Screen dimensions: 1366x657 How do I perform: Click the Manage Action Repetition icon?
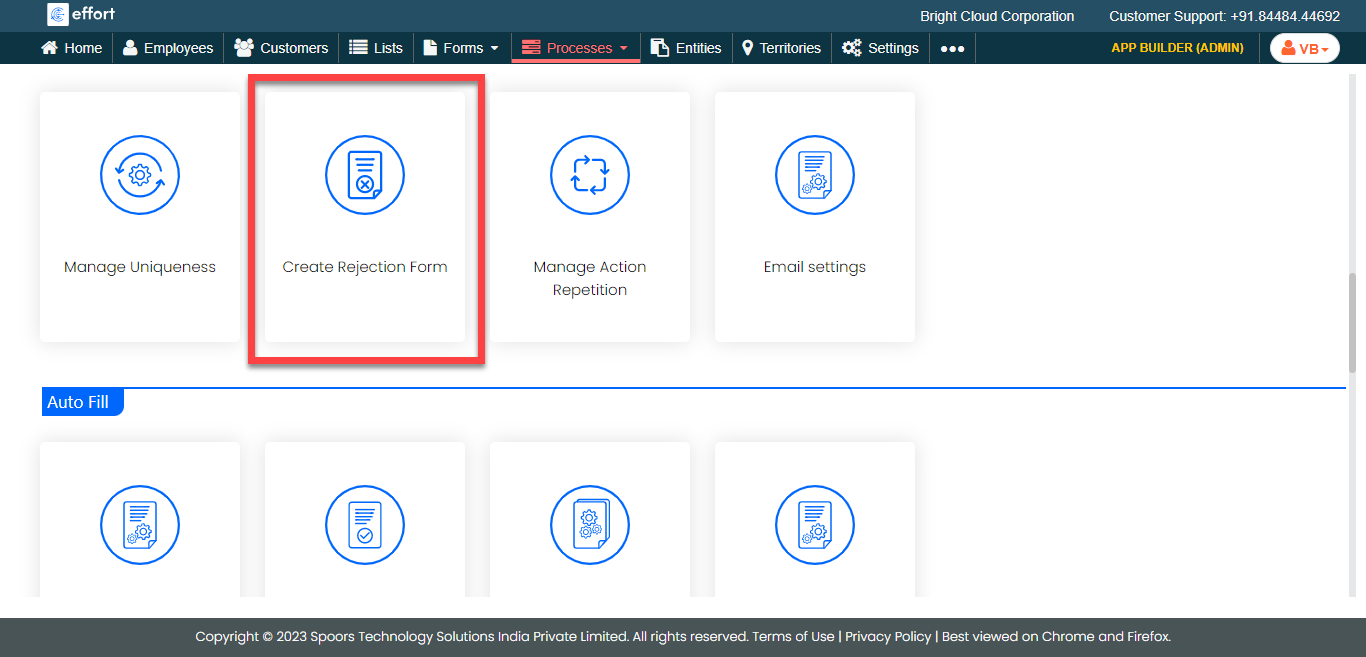click(590, 176)
